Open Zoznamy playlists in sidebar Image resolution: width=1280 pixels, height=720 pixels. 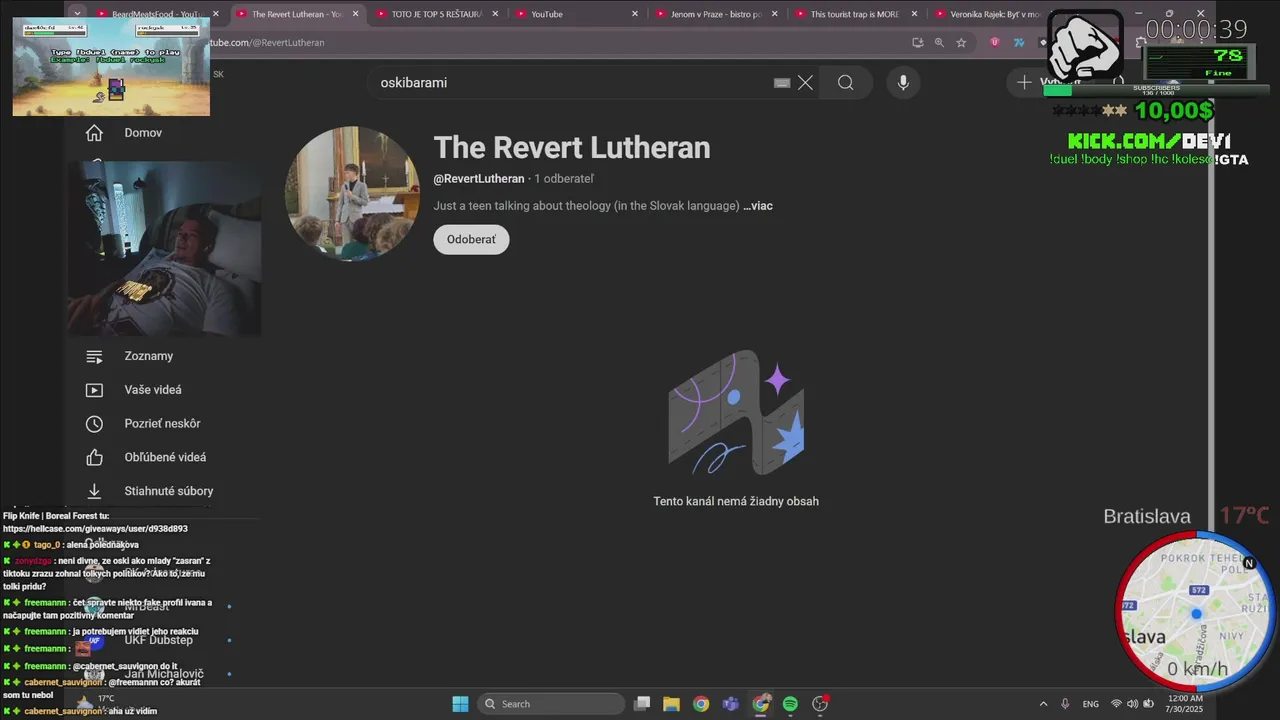point(148,356)
